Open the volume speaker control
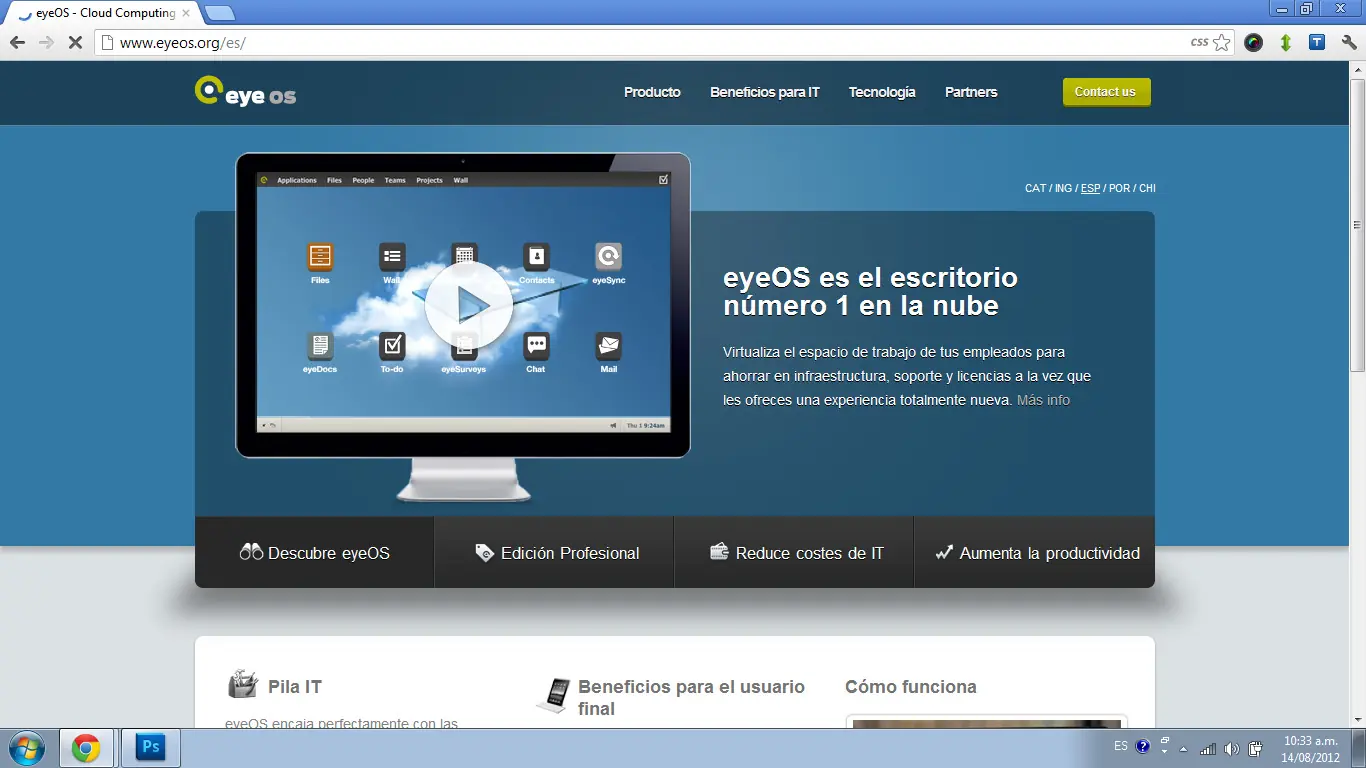The width and height of the screenshot is (1366, 768). (x=1231, y=749)
